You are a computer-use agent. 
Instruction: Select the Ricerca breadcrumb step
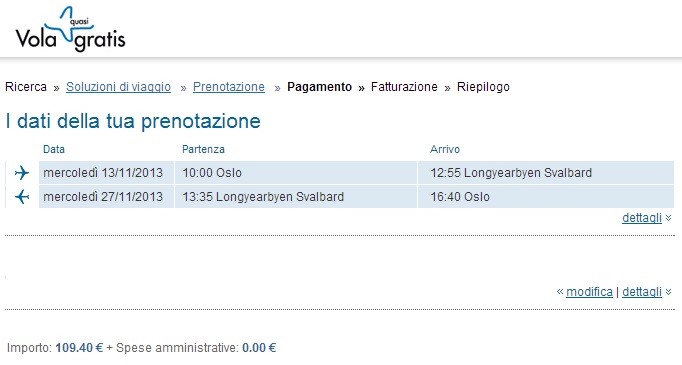[26, 87]
